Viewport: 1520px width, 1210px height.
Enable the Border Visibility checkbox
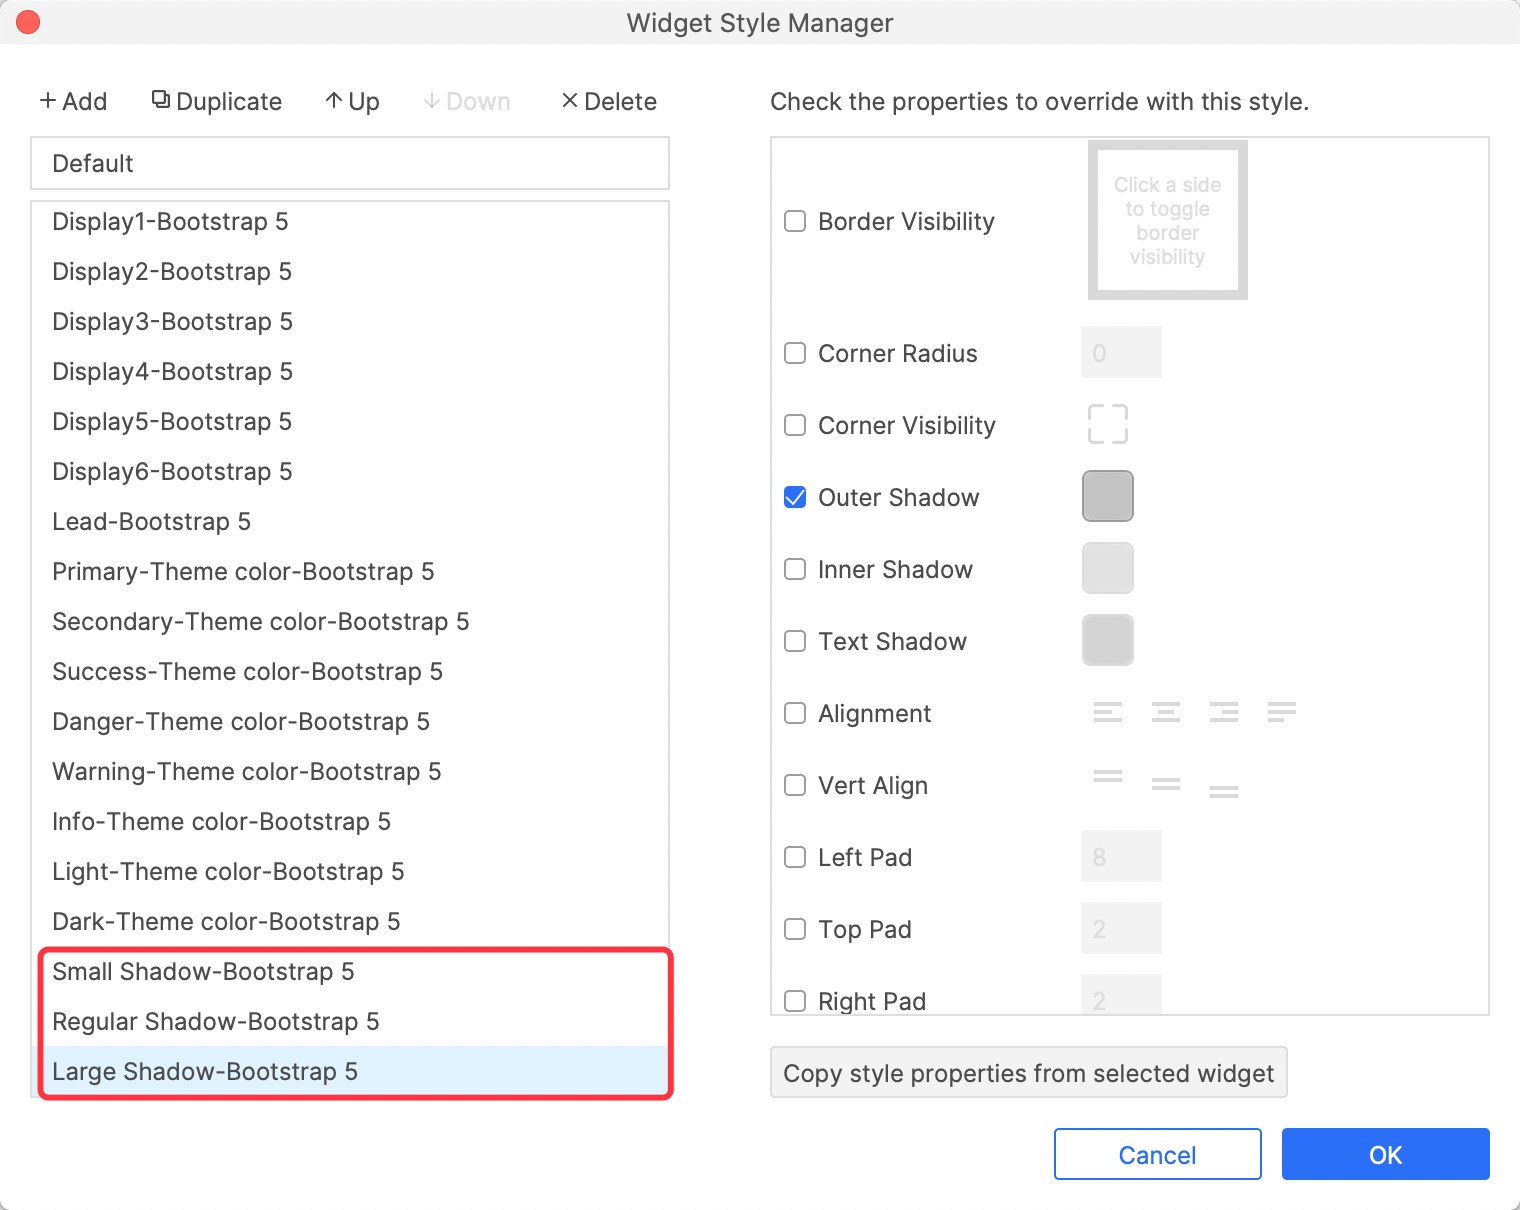(795, 221)
